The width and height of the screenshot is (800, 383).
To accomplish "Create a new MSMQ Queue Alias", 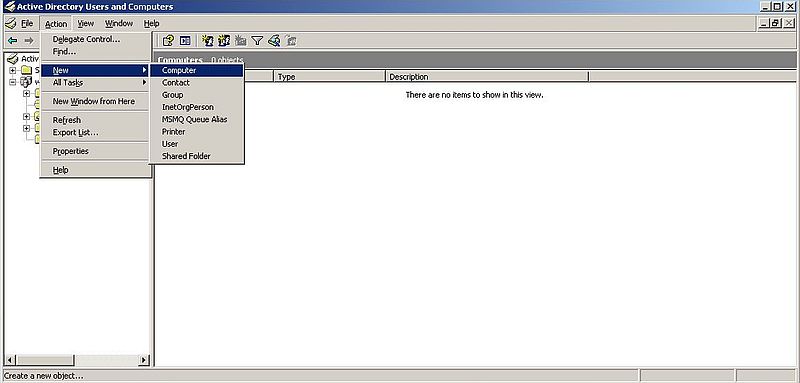I will (196, 119).
